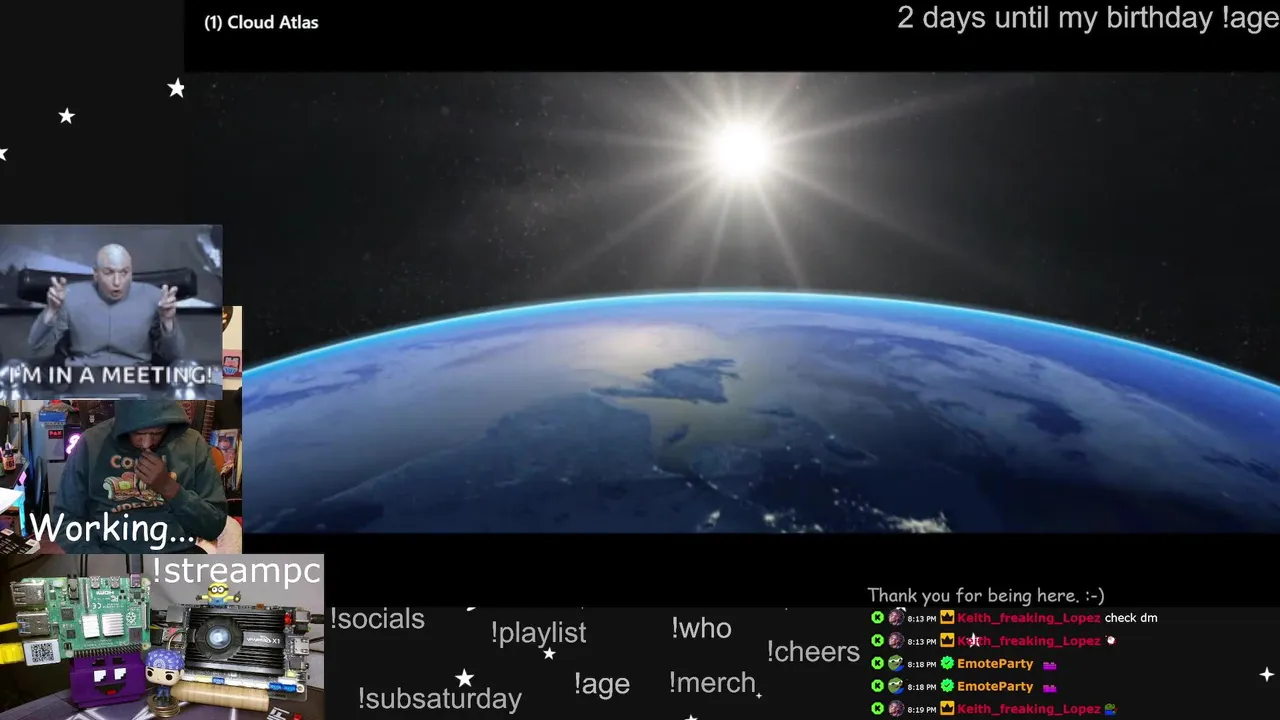The width and height of the screenshot is (1280, 720).
Task: Click the standalone "!age" command near !merch
Action: [x=601, y=684]
